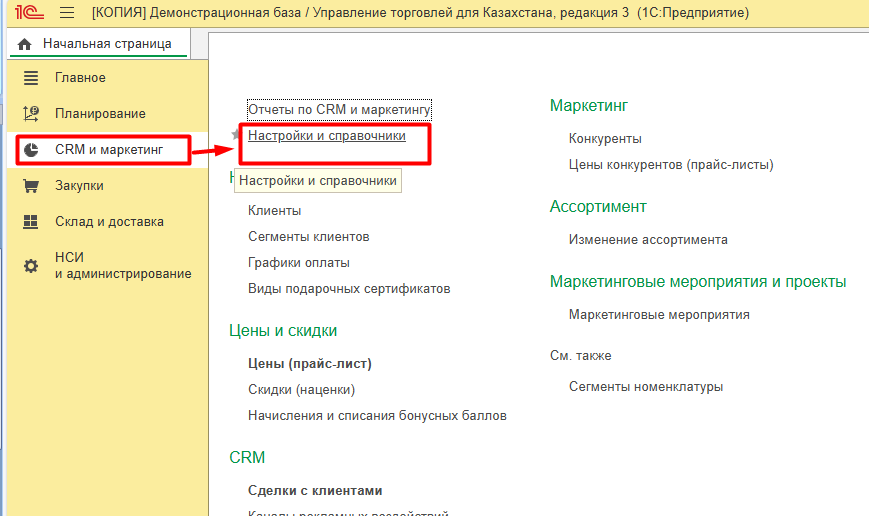Open Склад и доставка section icon
This screenshot has height=516, width=869.
coord(31,222)
